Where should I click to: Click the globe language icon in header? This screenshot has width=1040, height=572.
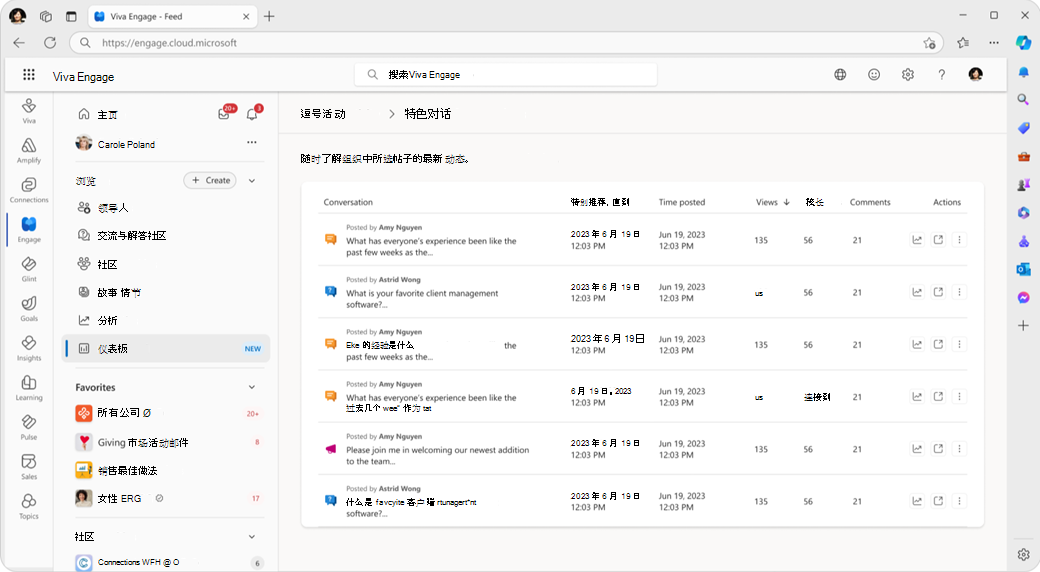pyautogui.click(x=840, y=74)
